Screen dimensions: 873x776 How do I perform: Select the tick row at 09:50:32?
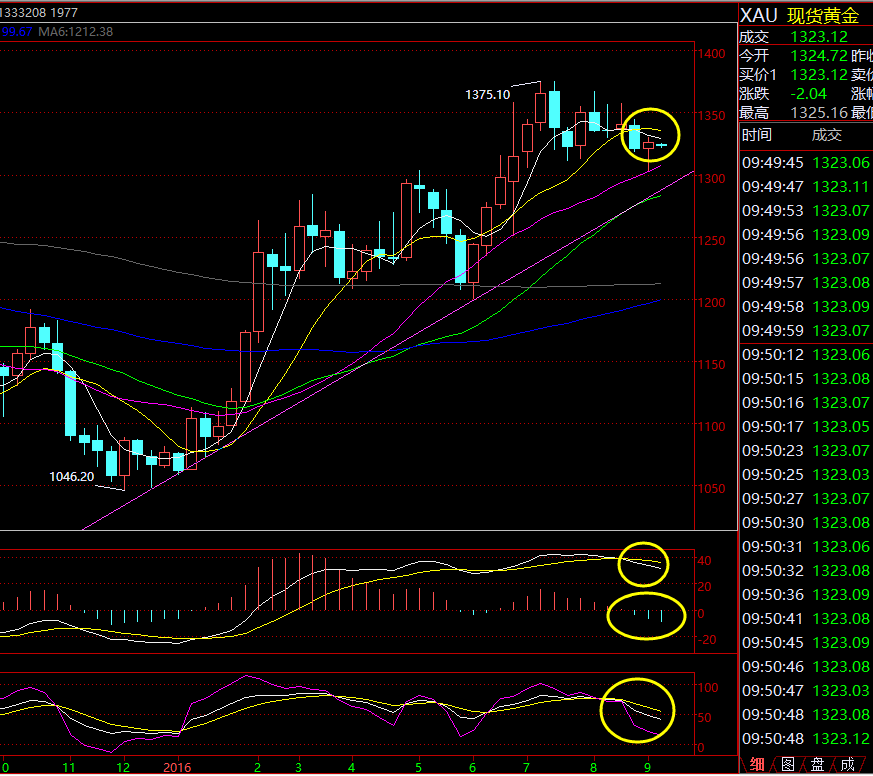click(x=806, y=570)
